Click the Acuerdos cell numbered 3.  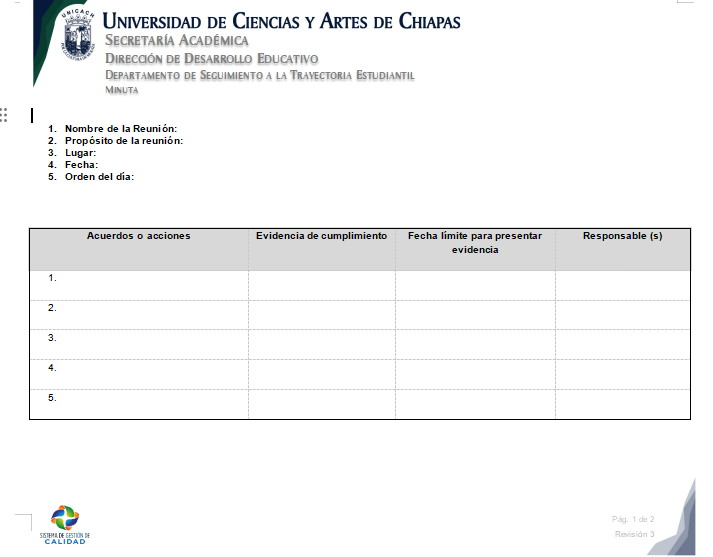point(139,345)
